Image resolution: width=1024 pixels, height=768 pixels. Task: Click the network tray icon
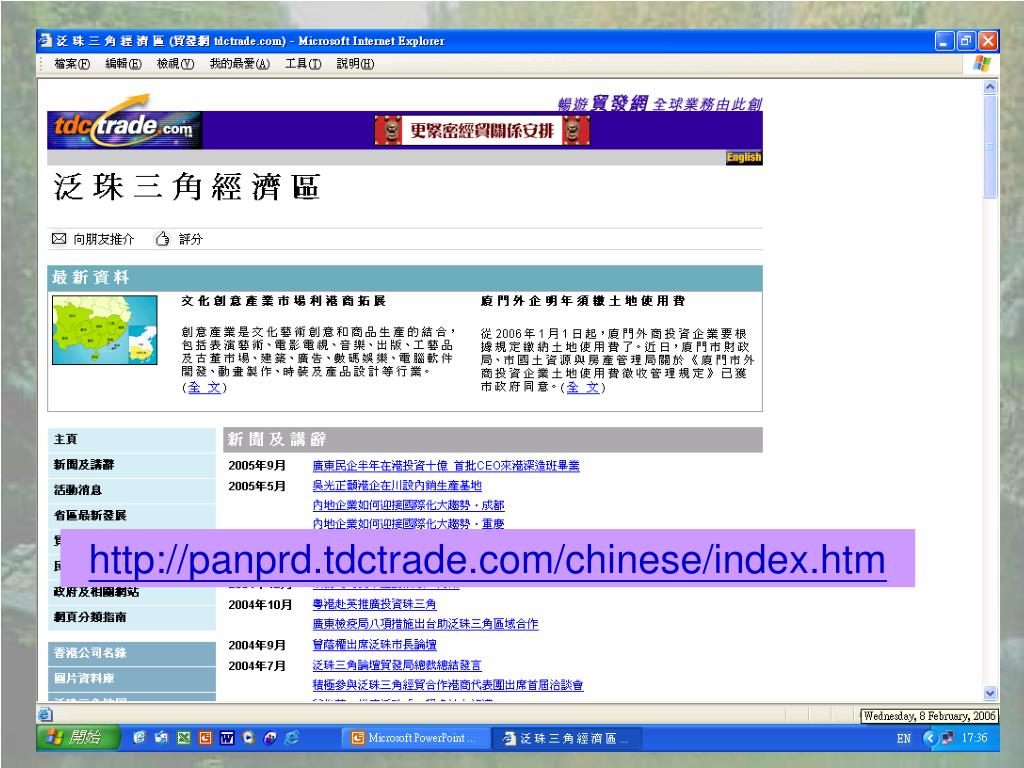point(948,739)
